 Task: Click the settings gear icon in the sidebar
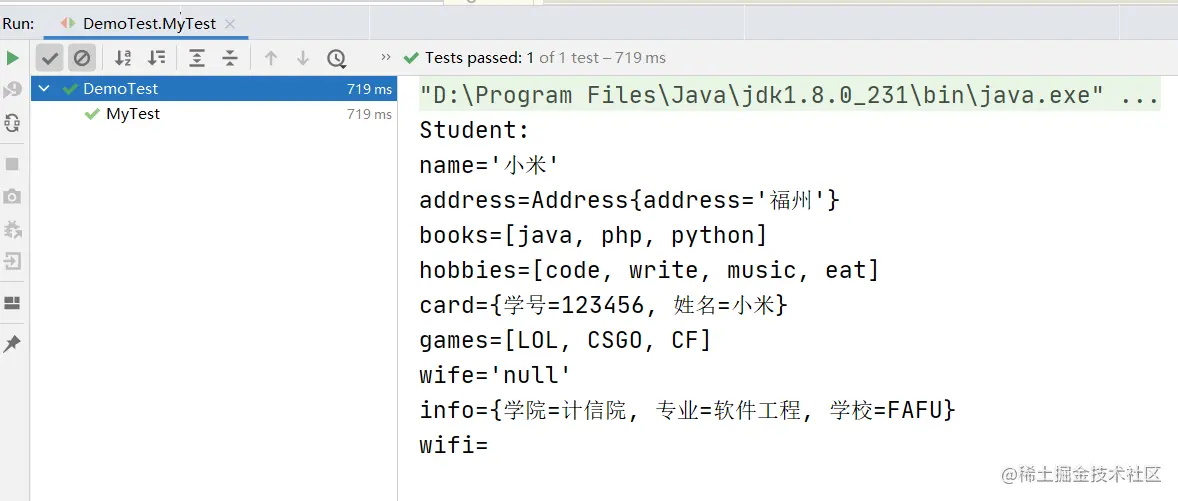[x=12, y=228]
